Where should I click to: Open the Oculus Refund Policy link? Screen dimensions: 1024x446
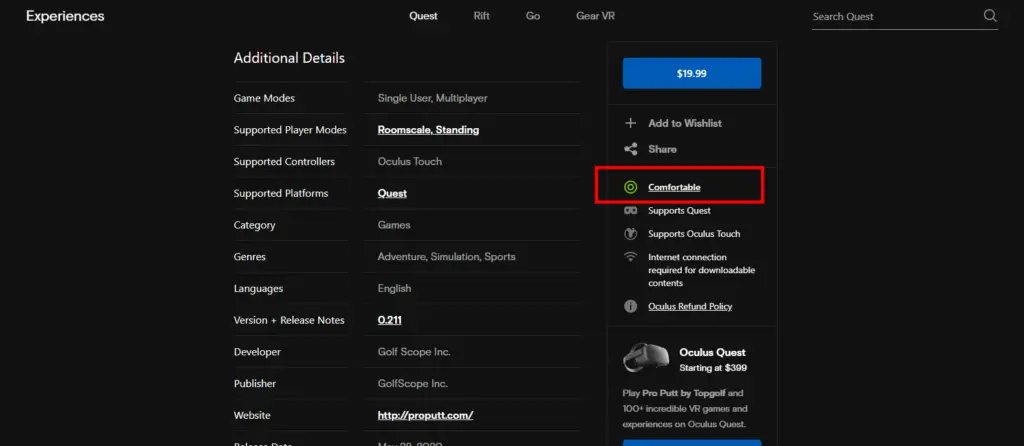(x=690, y=306)
